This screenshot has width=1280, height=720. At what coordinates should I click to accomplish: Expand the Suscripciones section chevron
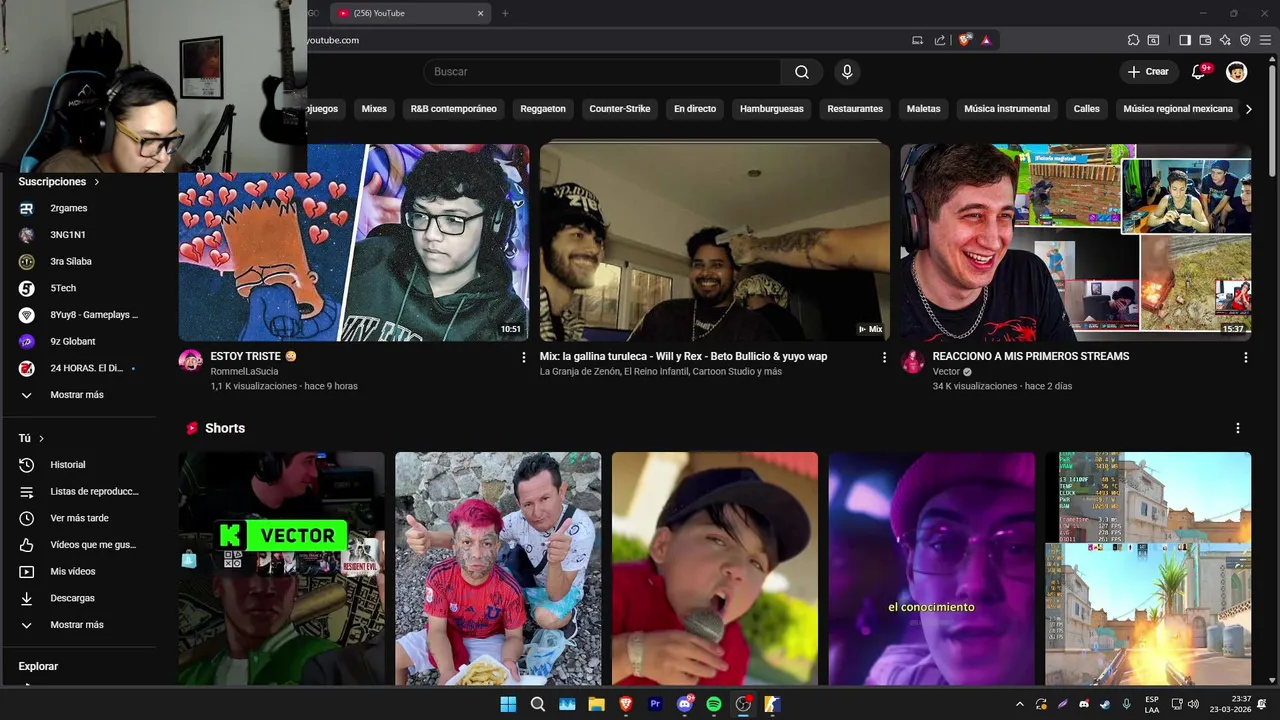coord(97,182)
